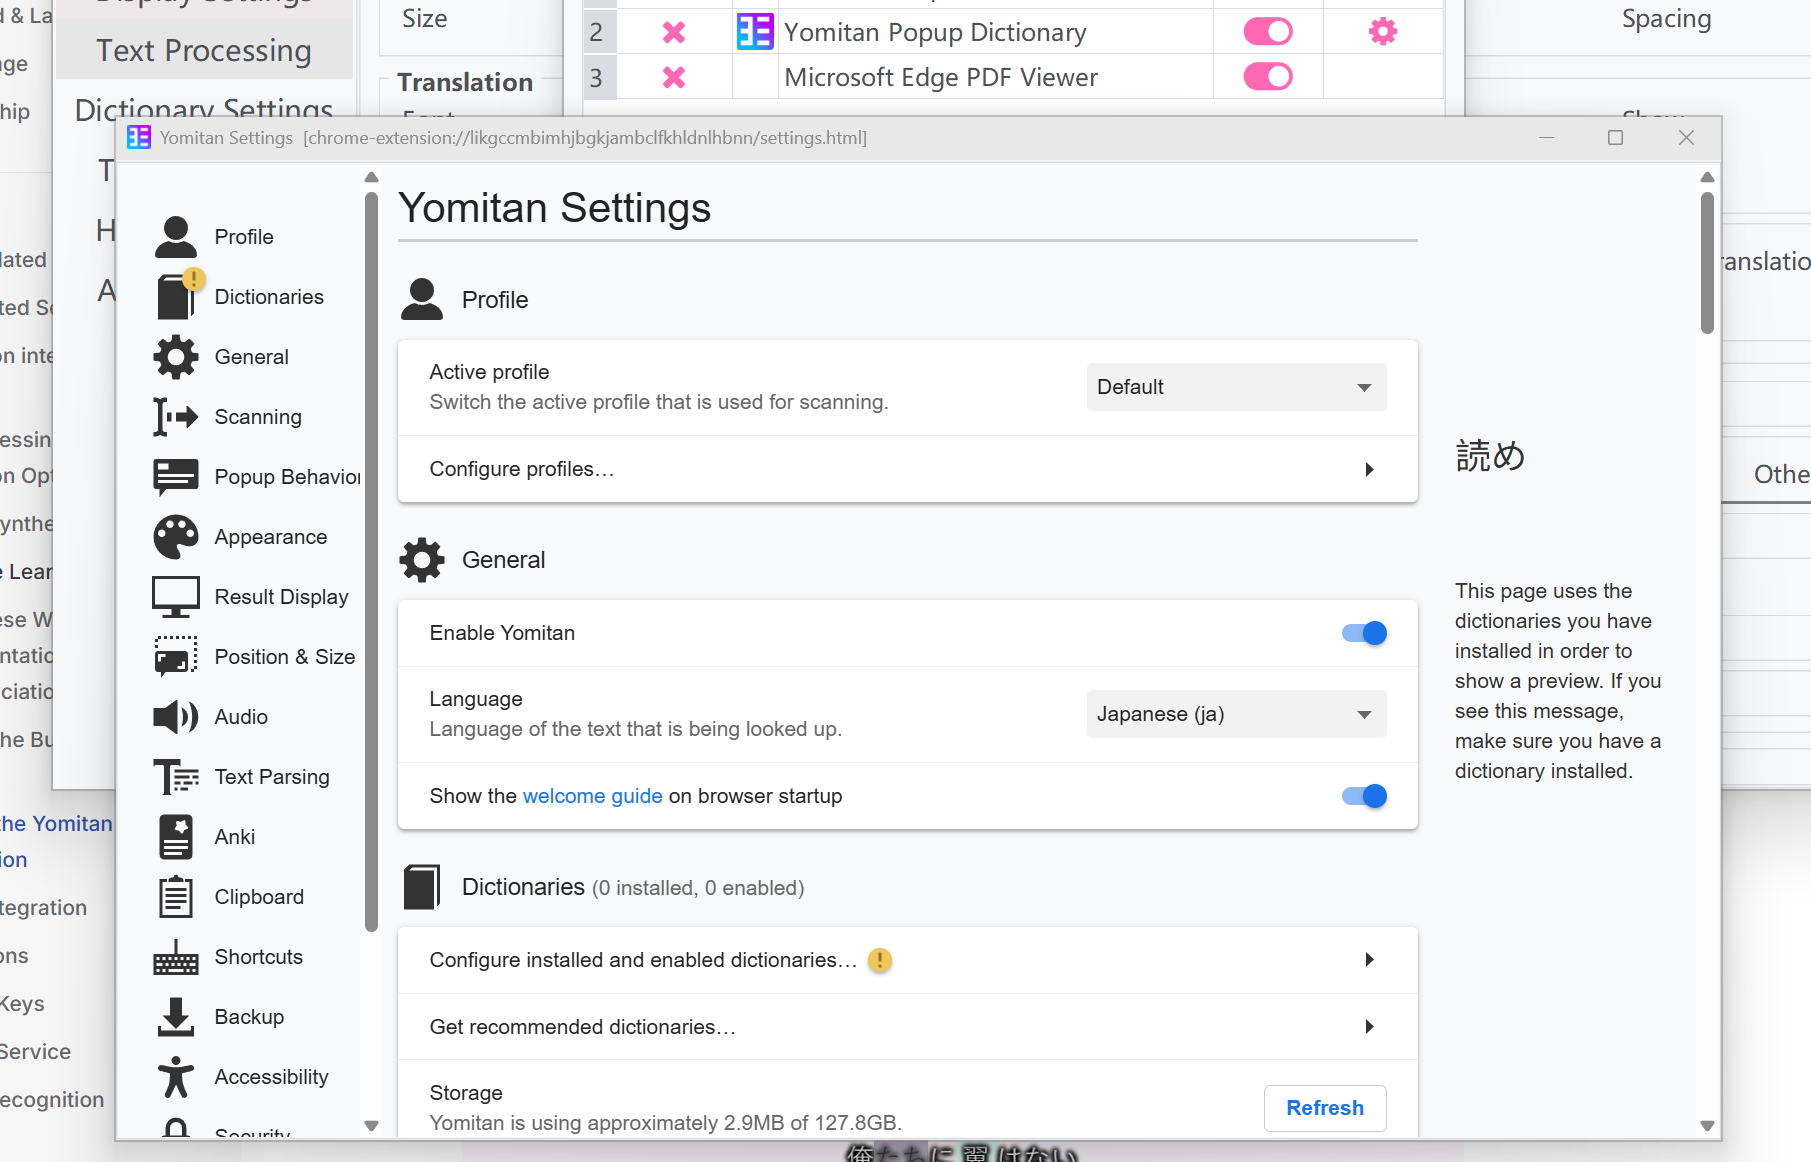Click the pink gear icon for Yomitan Popup Dictionary
This screenshot has height=1162, width=1811.
point(1383,32)
